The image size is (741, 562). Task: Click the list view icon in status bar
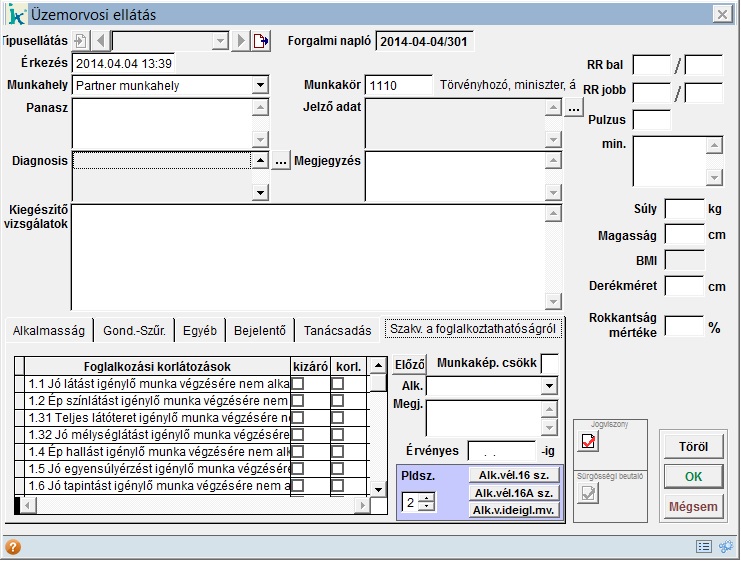[x=703, y=547]
